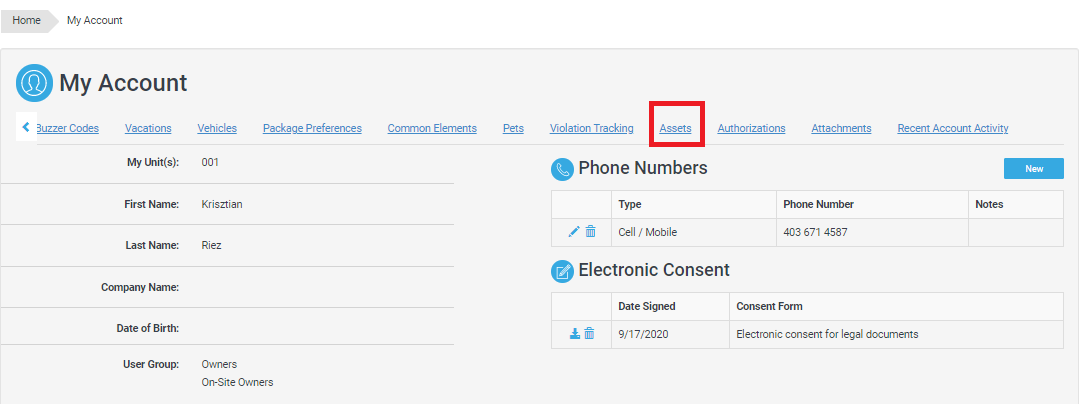
Task: Delete the electronic consent record
Action: (x=589, y=334)
